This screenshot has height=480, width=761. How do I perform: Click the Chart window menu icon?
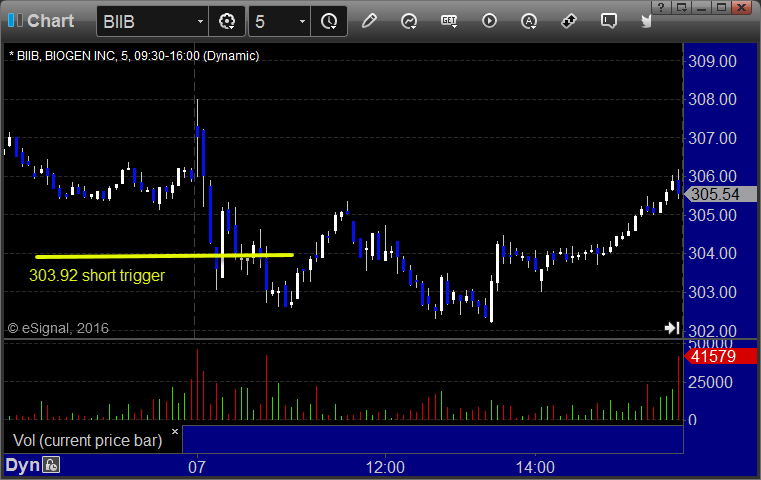coord(15,21)
